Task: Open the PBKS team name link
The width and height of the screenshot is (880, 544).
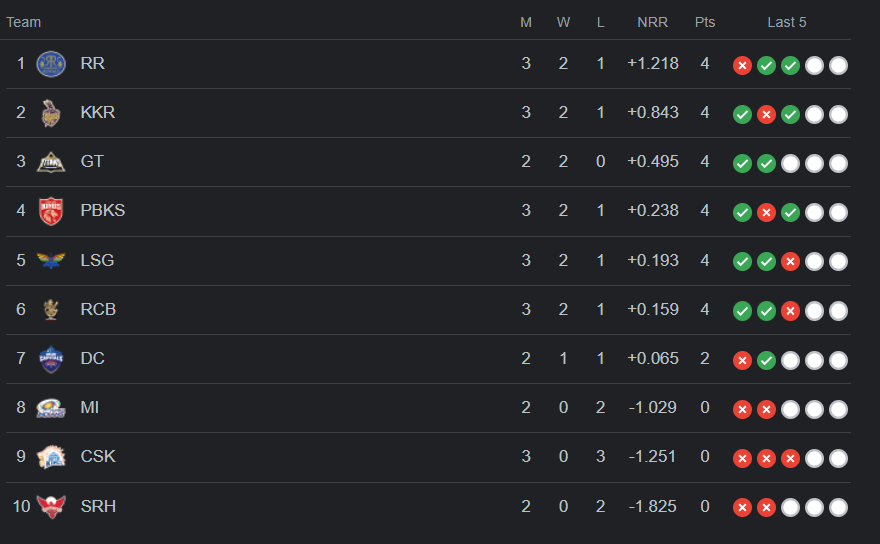Action: point(103,211)
